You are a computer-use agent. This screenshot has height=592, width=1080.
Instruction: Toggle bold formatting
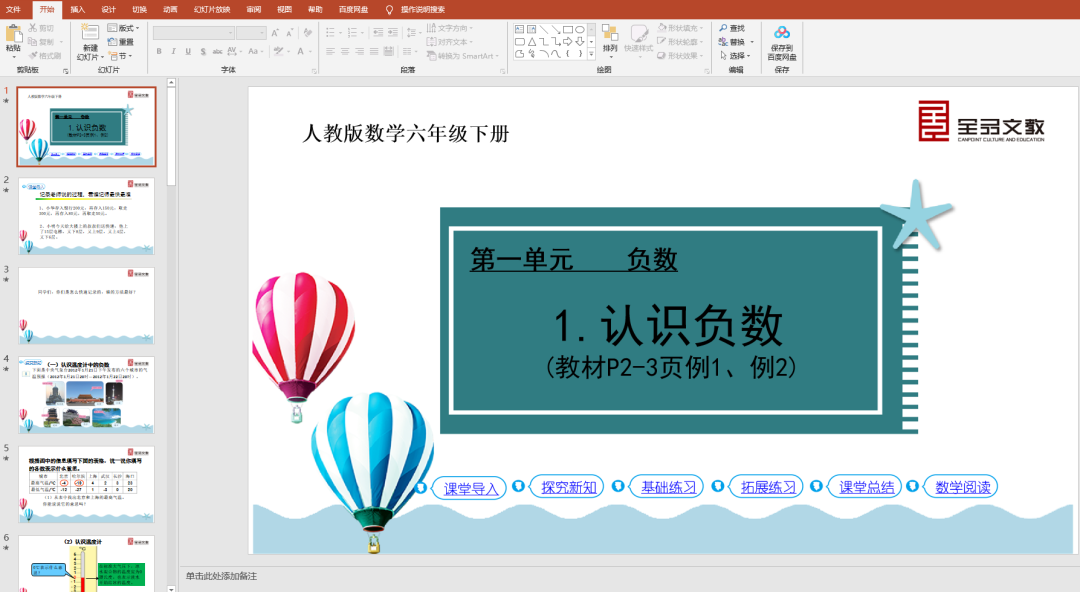(159, 51)
